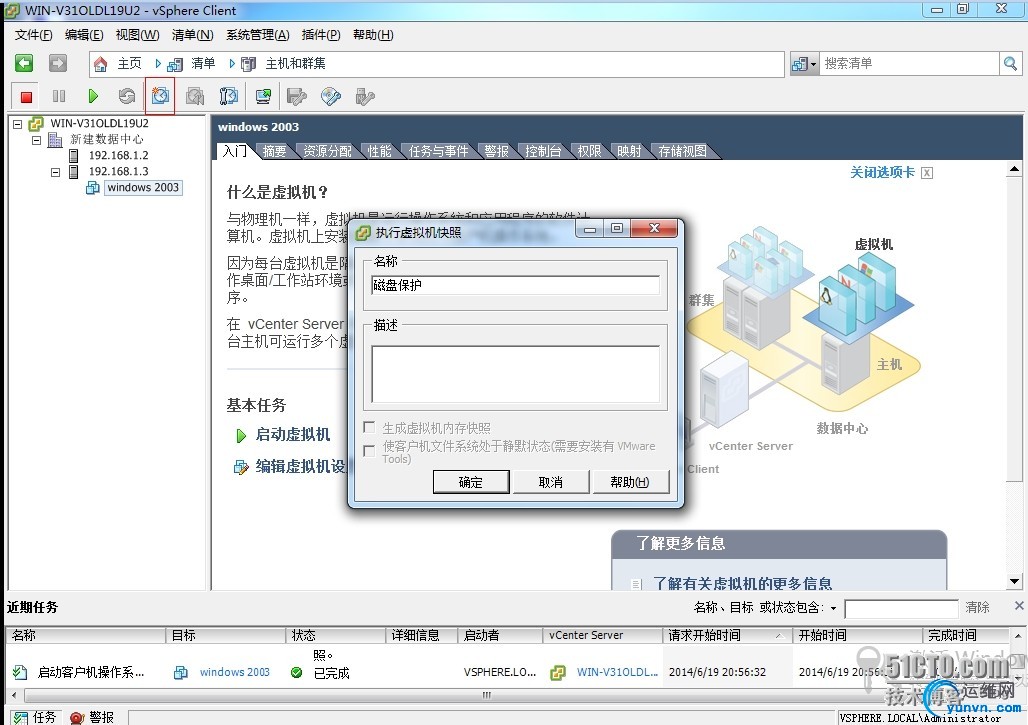Collapse the new datacenter tree node
Screen dimensions: 1028x725
pyautogui.click(x=37, y=140)
